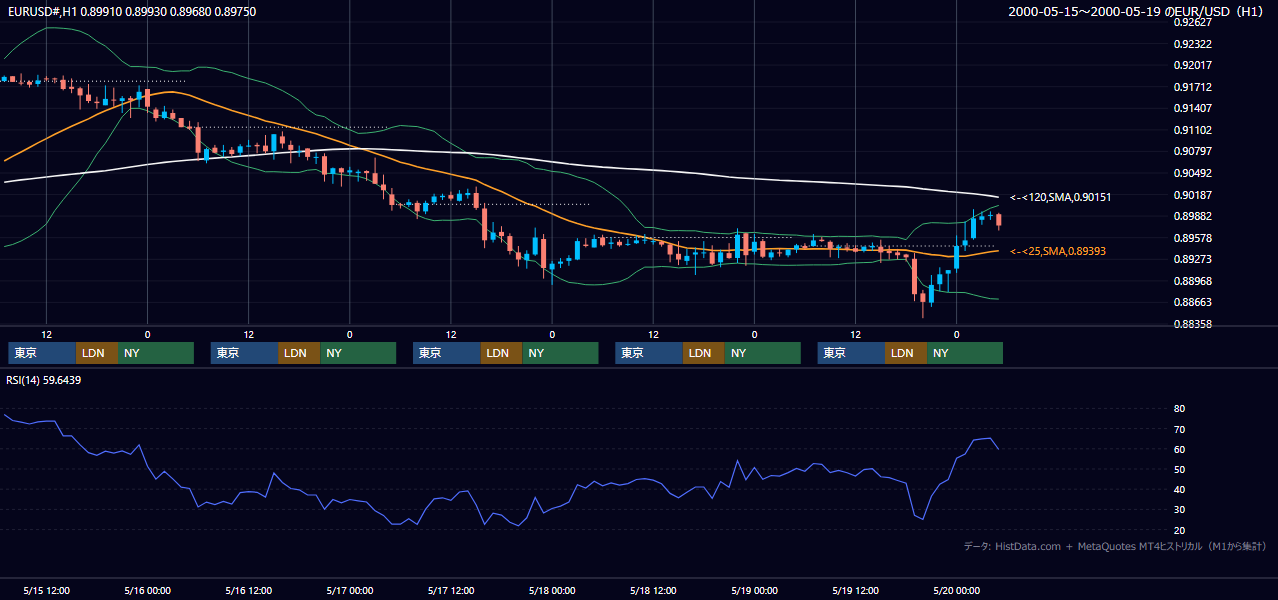Screen dimensions: 1278x600
Task: Click the RSI scale level 20
Action: pyautogui.click(x=1179, y=530)
